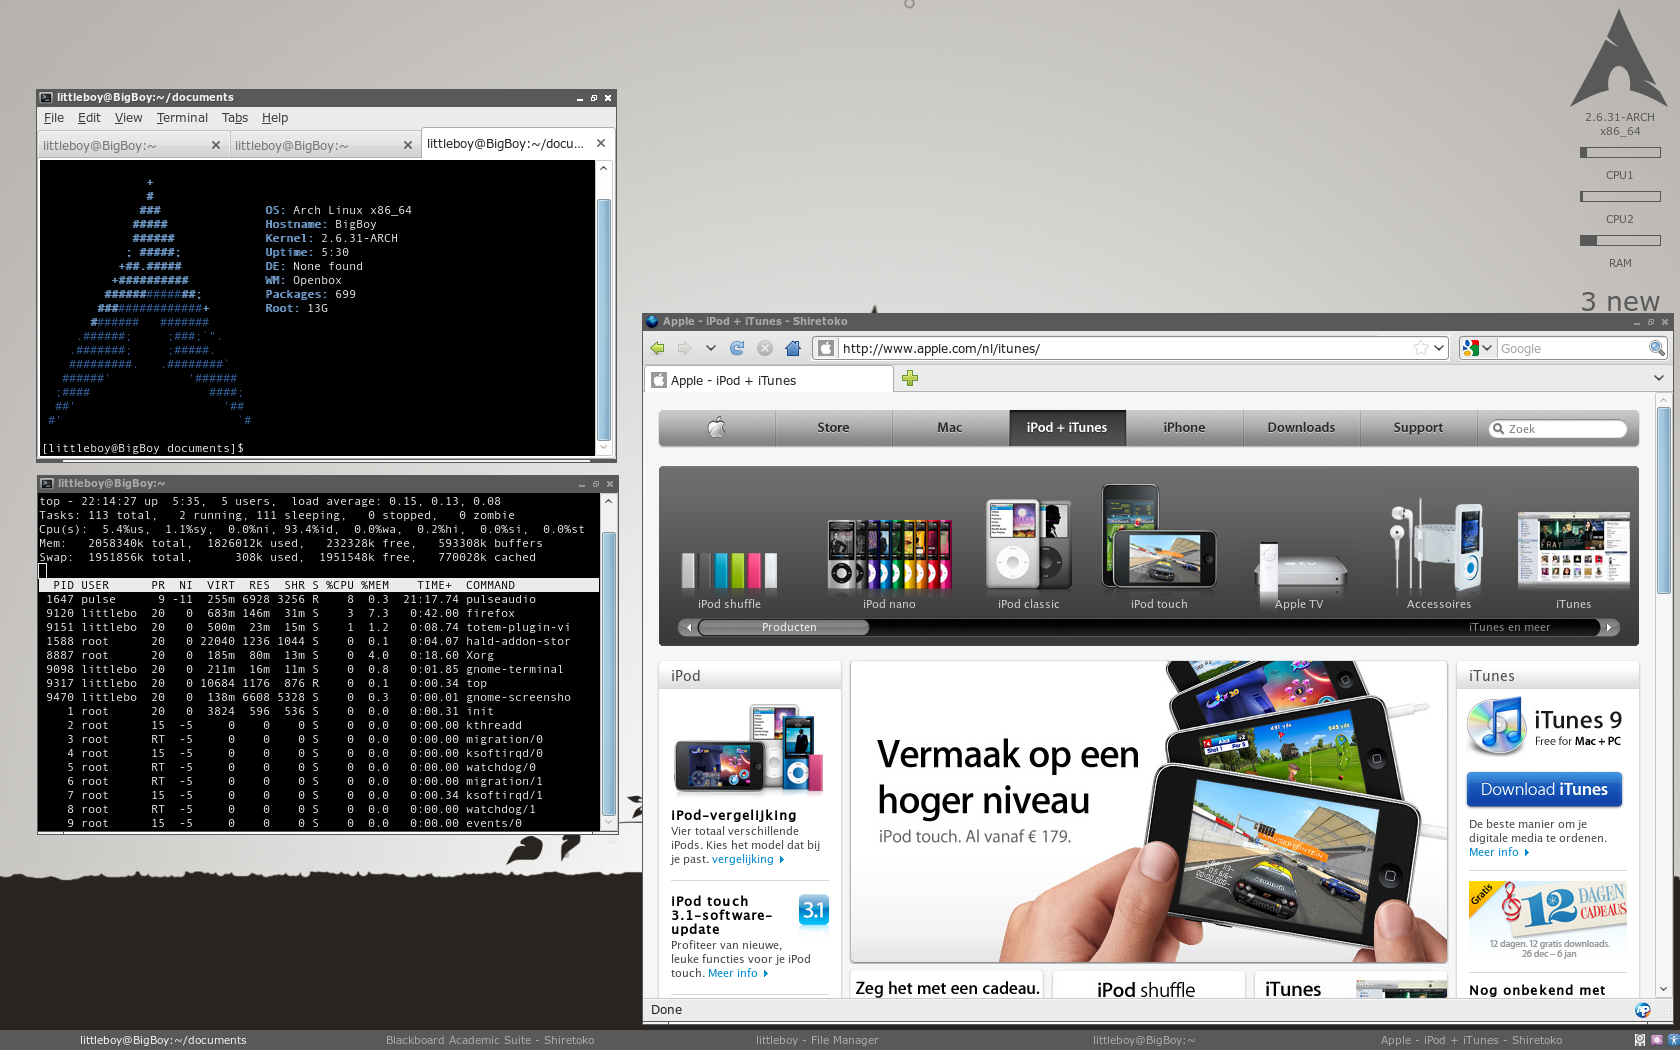Select the iPod touch product icon
This screenshot has width=1680, height=1050.
click(1159, 546)
